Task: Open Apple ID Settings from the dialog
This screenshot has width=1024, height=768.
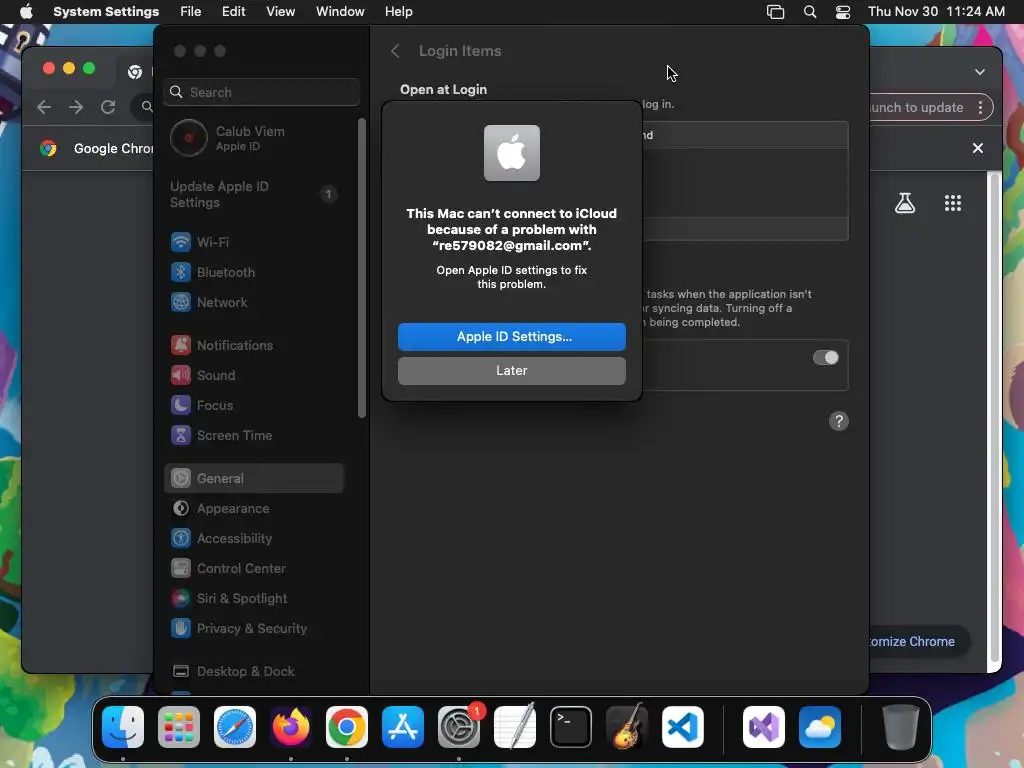Action: pos(511,336)
